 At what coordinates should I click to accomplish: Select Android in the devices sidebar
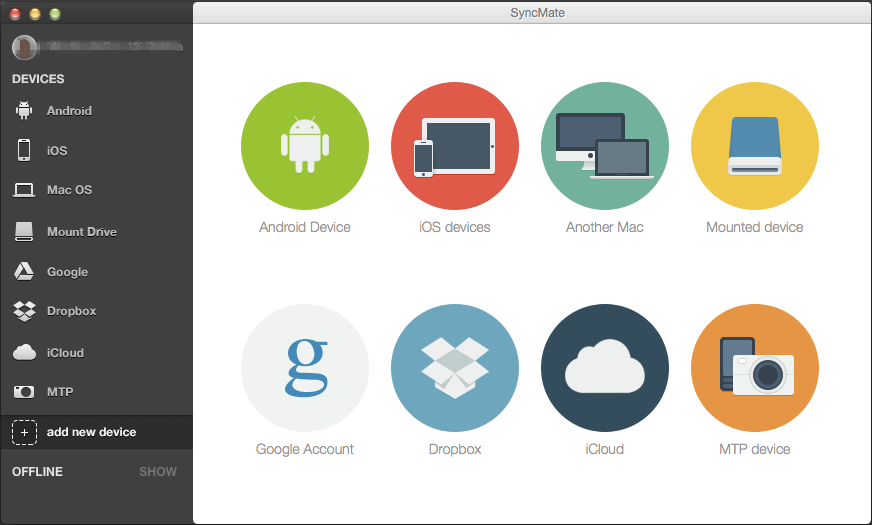coord(68,111)
